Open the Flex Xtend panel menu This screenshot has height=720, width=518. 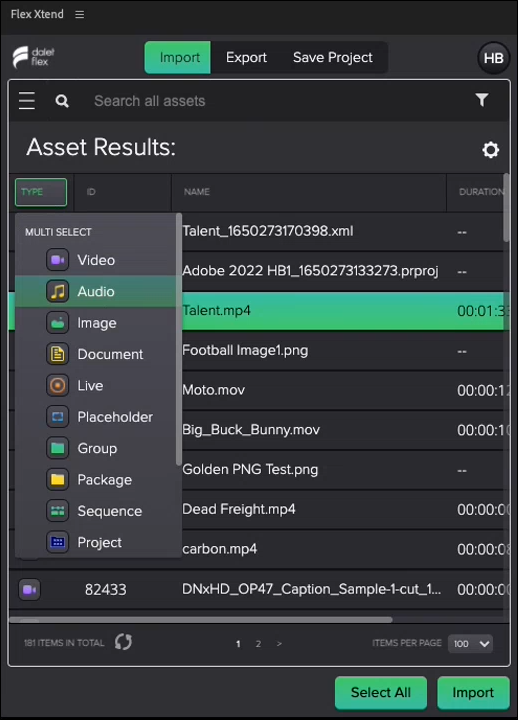pyautogui.click(x=79, y=14)
